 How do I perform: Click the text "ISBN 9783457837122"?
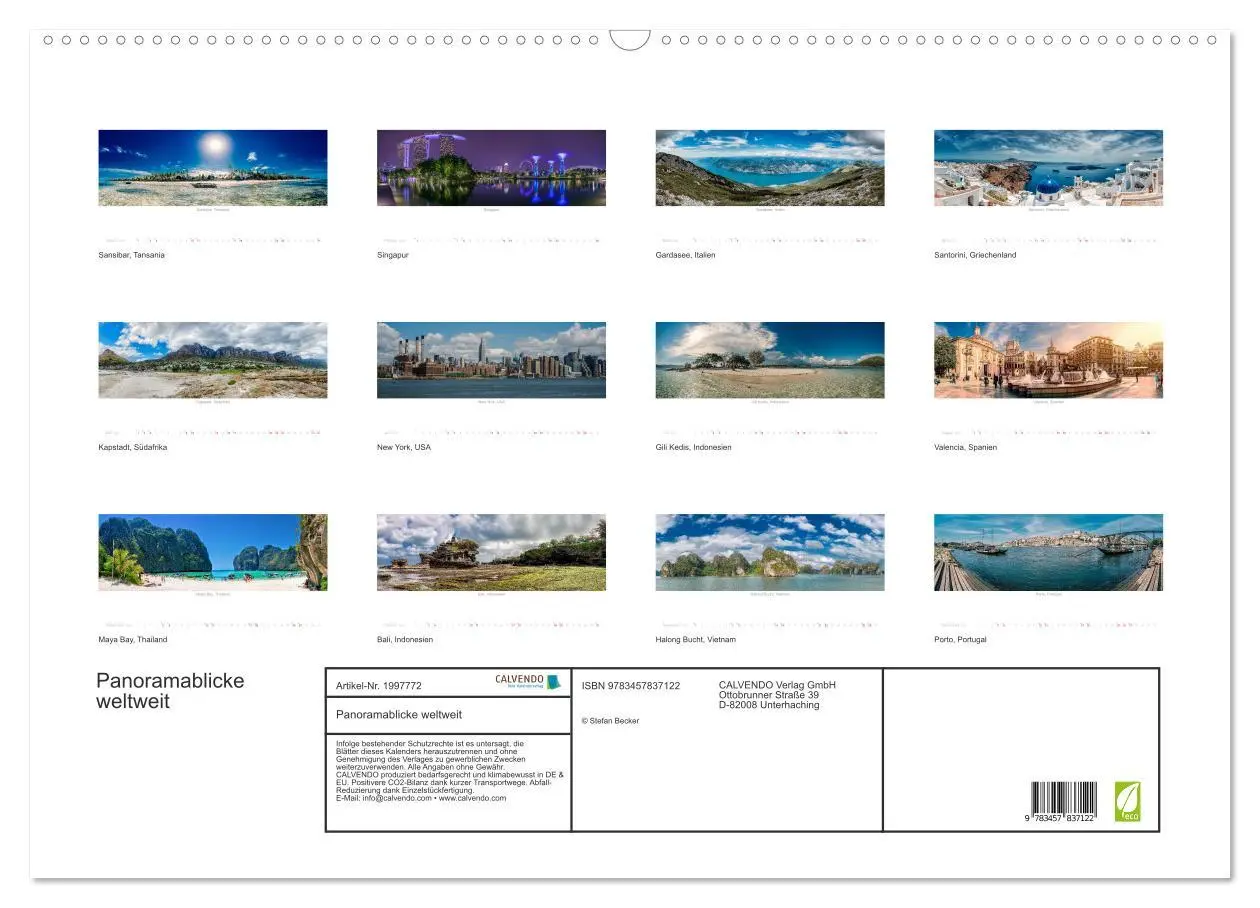pos(631,686)
